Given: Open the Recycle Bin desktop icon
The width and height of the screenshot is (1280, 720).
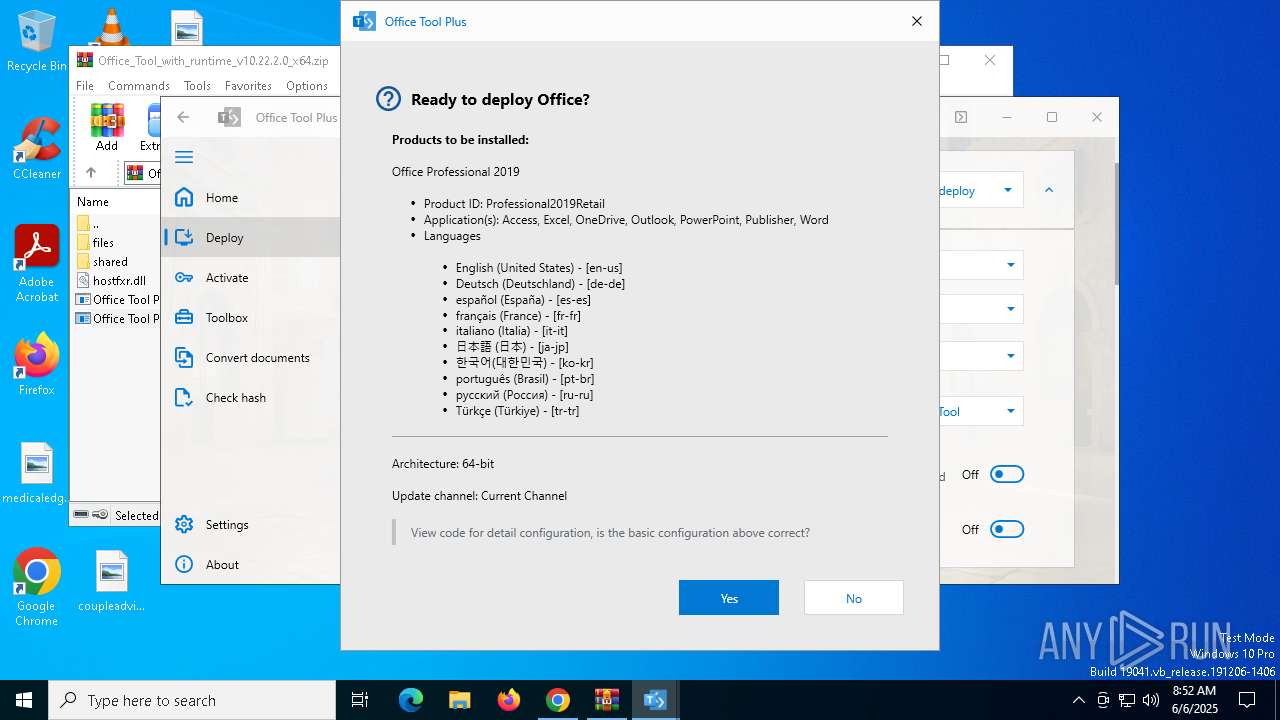Looking at the screenshot, I should tap(37, 42).
